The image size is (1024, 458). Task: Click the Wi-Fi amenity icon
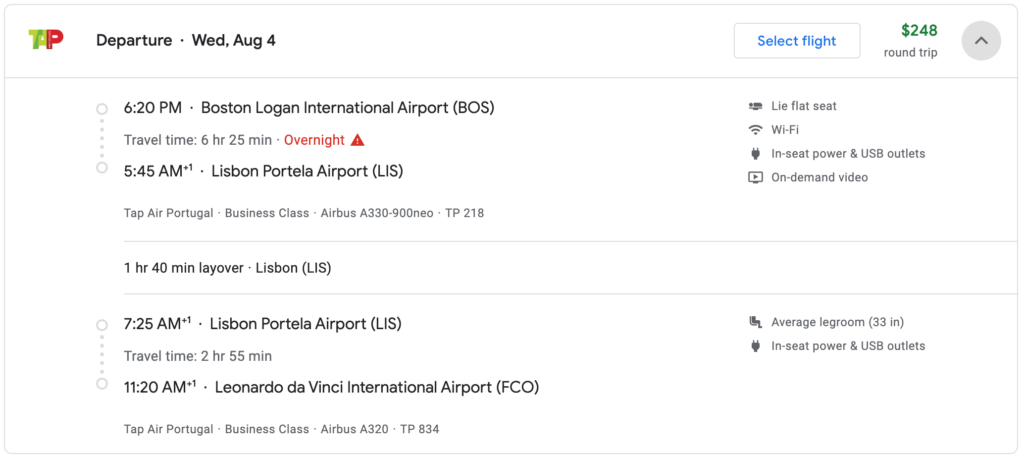(x=756, y=129)
